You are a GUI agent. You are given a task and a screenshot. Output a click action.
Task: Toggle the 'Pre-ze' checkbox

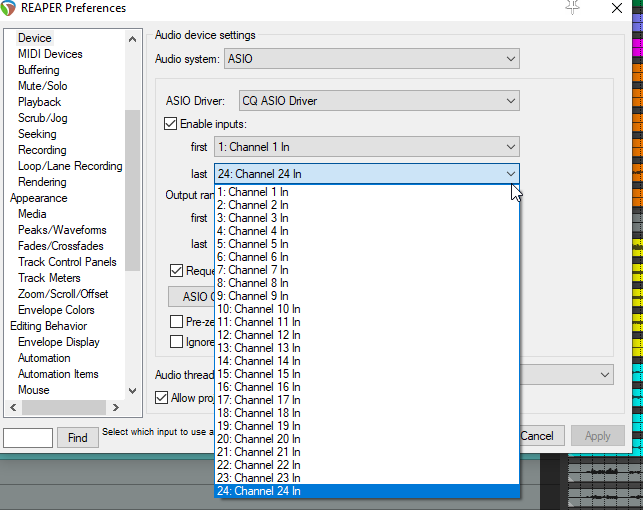pos(176,321)
